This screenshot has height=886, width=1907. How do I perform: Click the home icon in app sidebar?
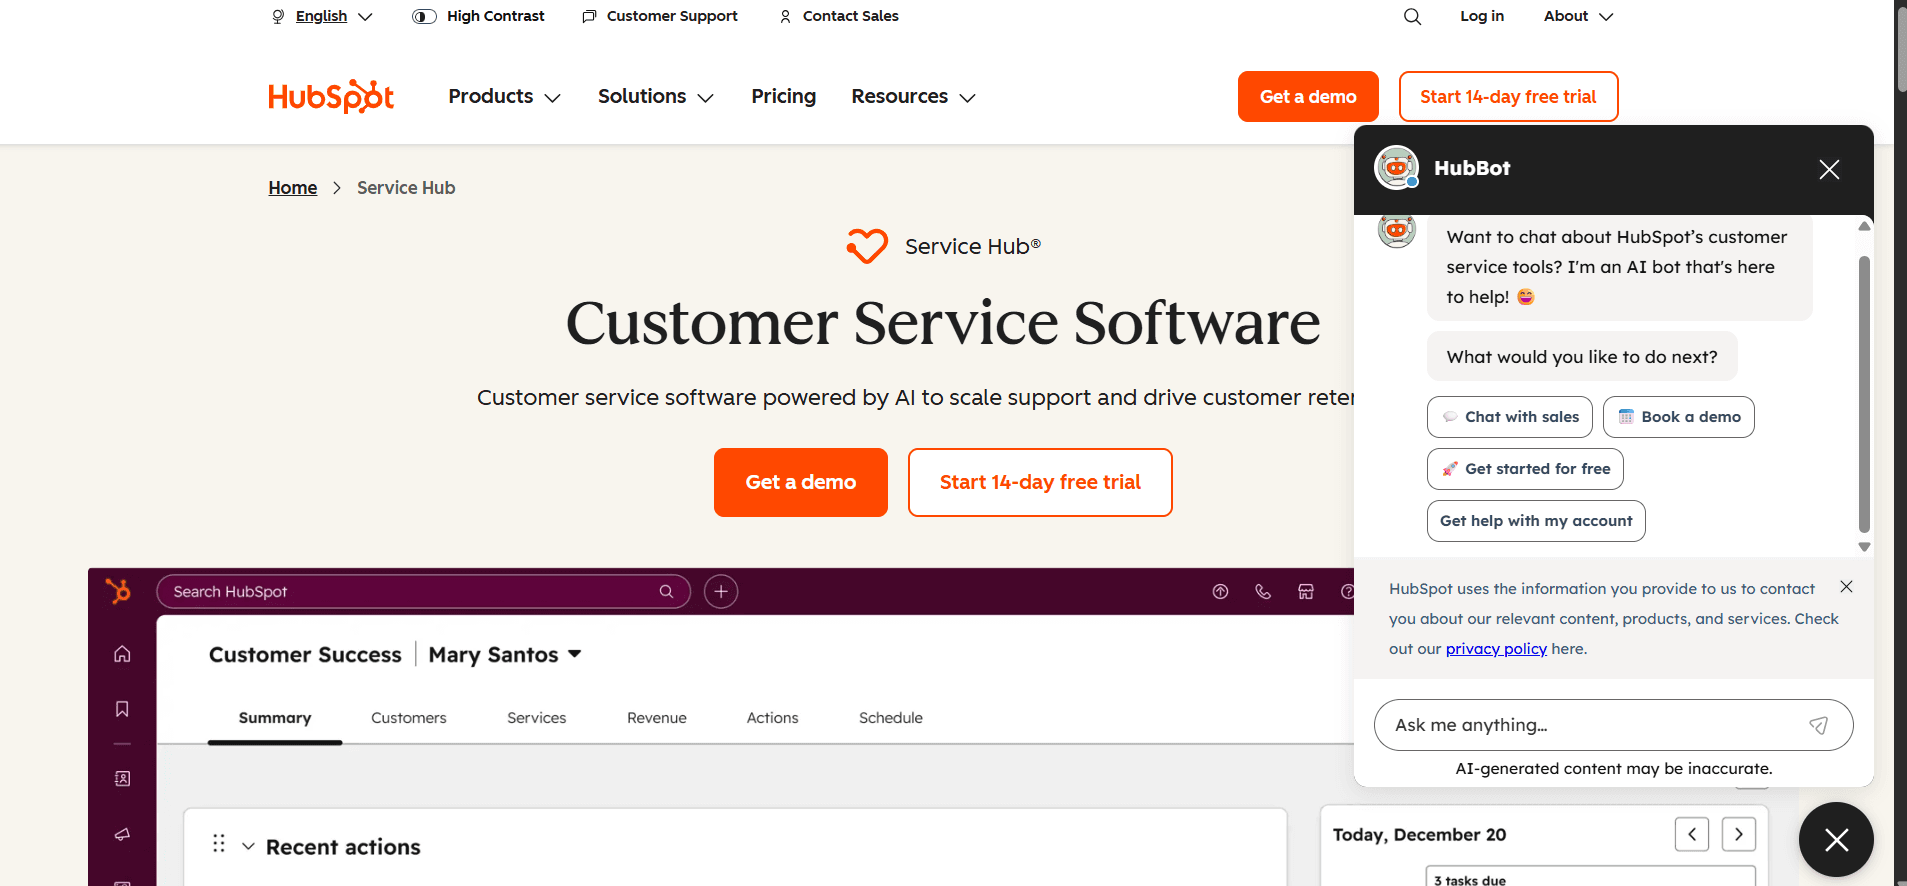[x=122, y=653]
